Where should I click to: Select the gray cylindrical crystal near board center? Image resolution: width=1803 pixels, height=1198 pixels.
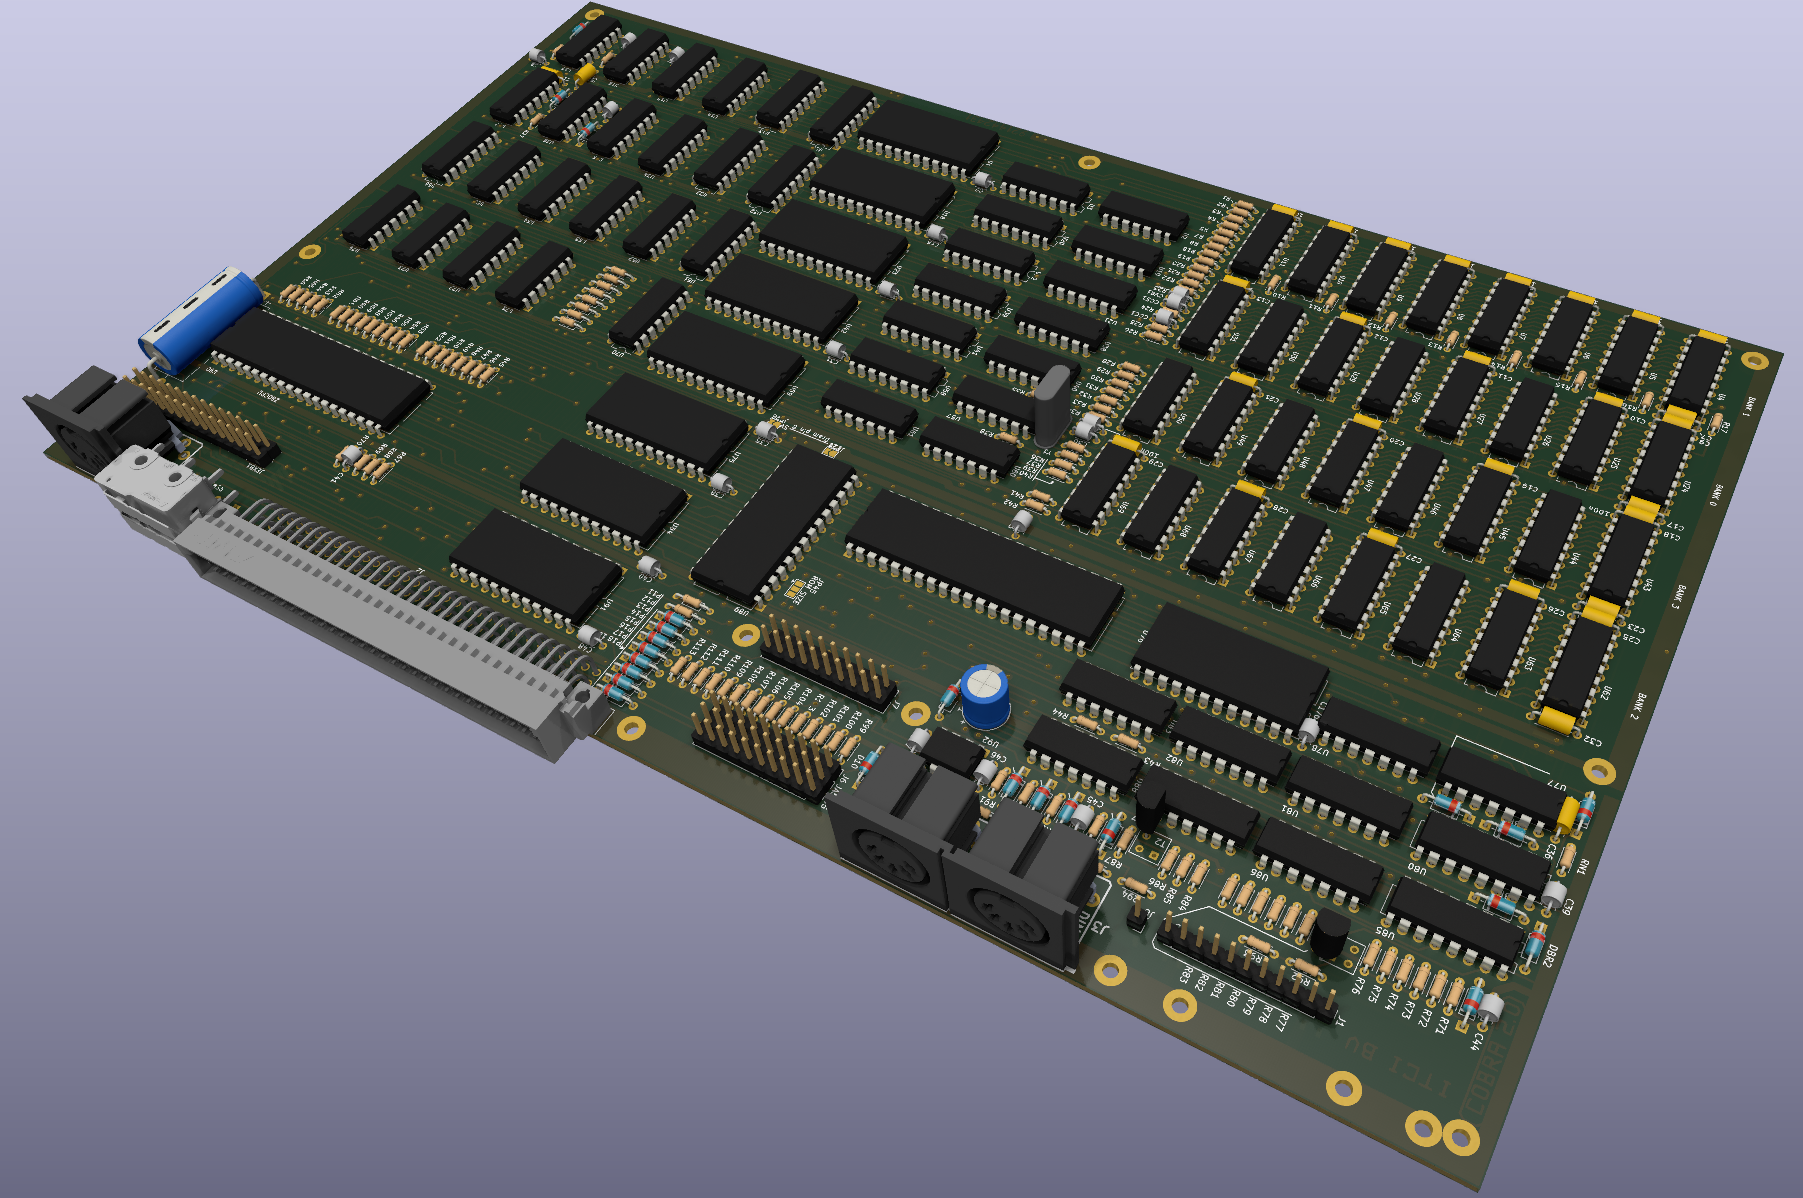pyautogui.click(x=1053, y=405)
